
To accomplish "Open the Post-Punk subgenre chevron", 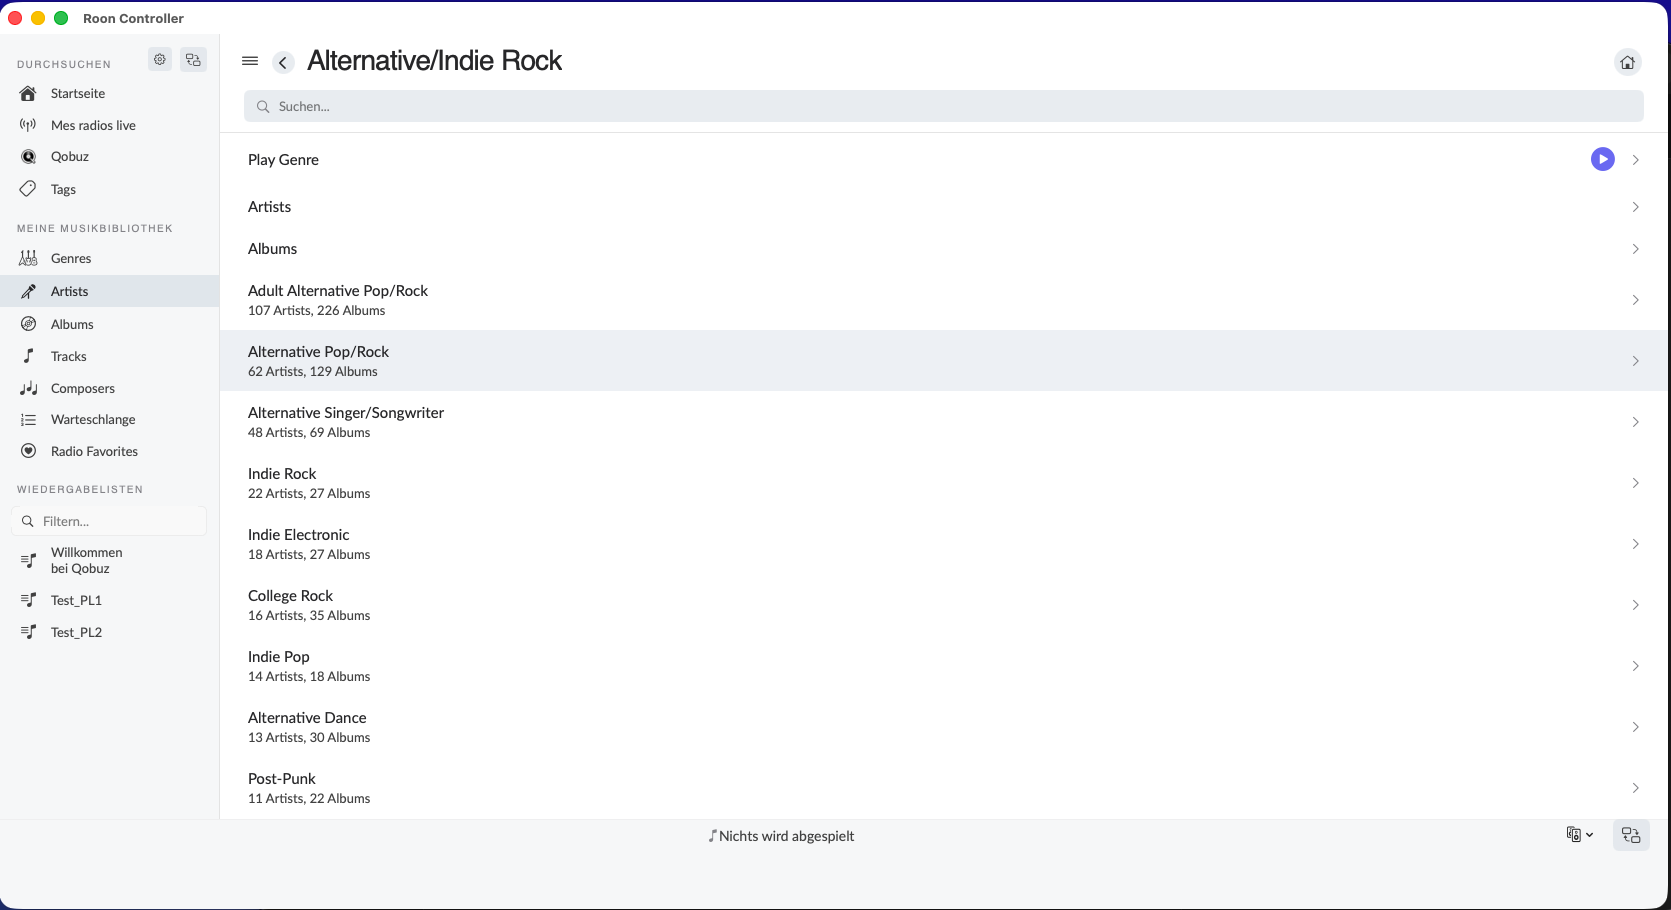I will (1635, 788).
